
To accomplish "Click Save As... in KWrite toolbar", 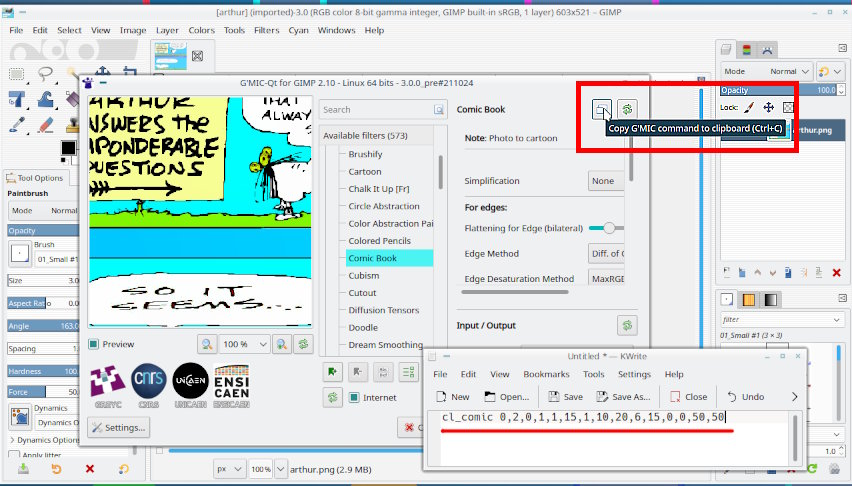I will (x=623, y=397).
